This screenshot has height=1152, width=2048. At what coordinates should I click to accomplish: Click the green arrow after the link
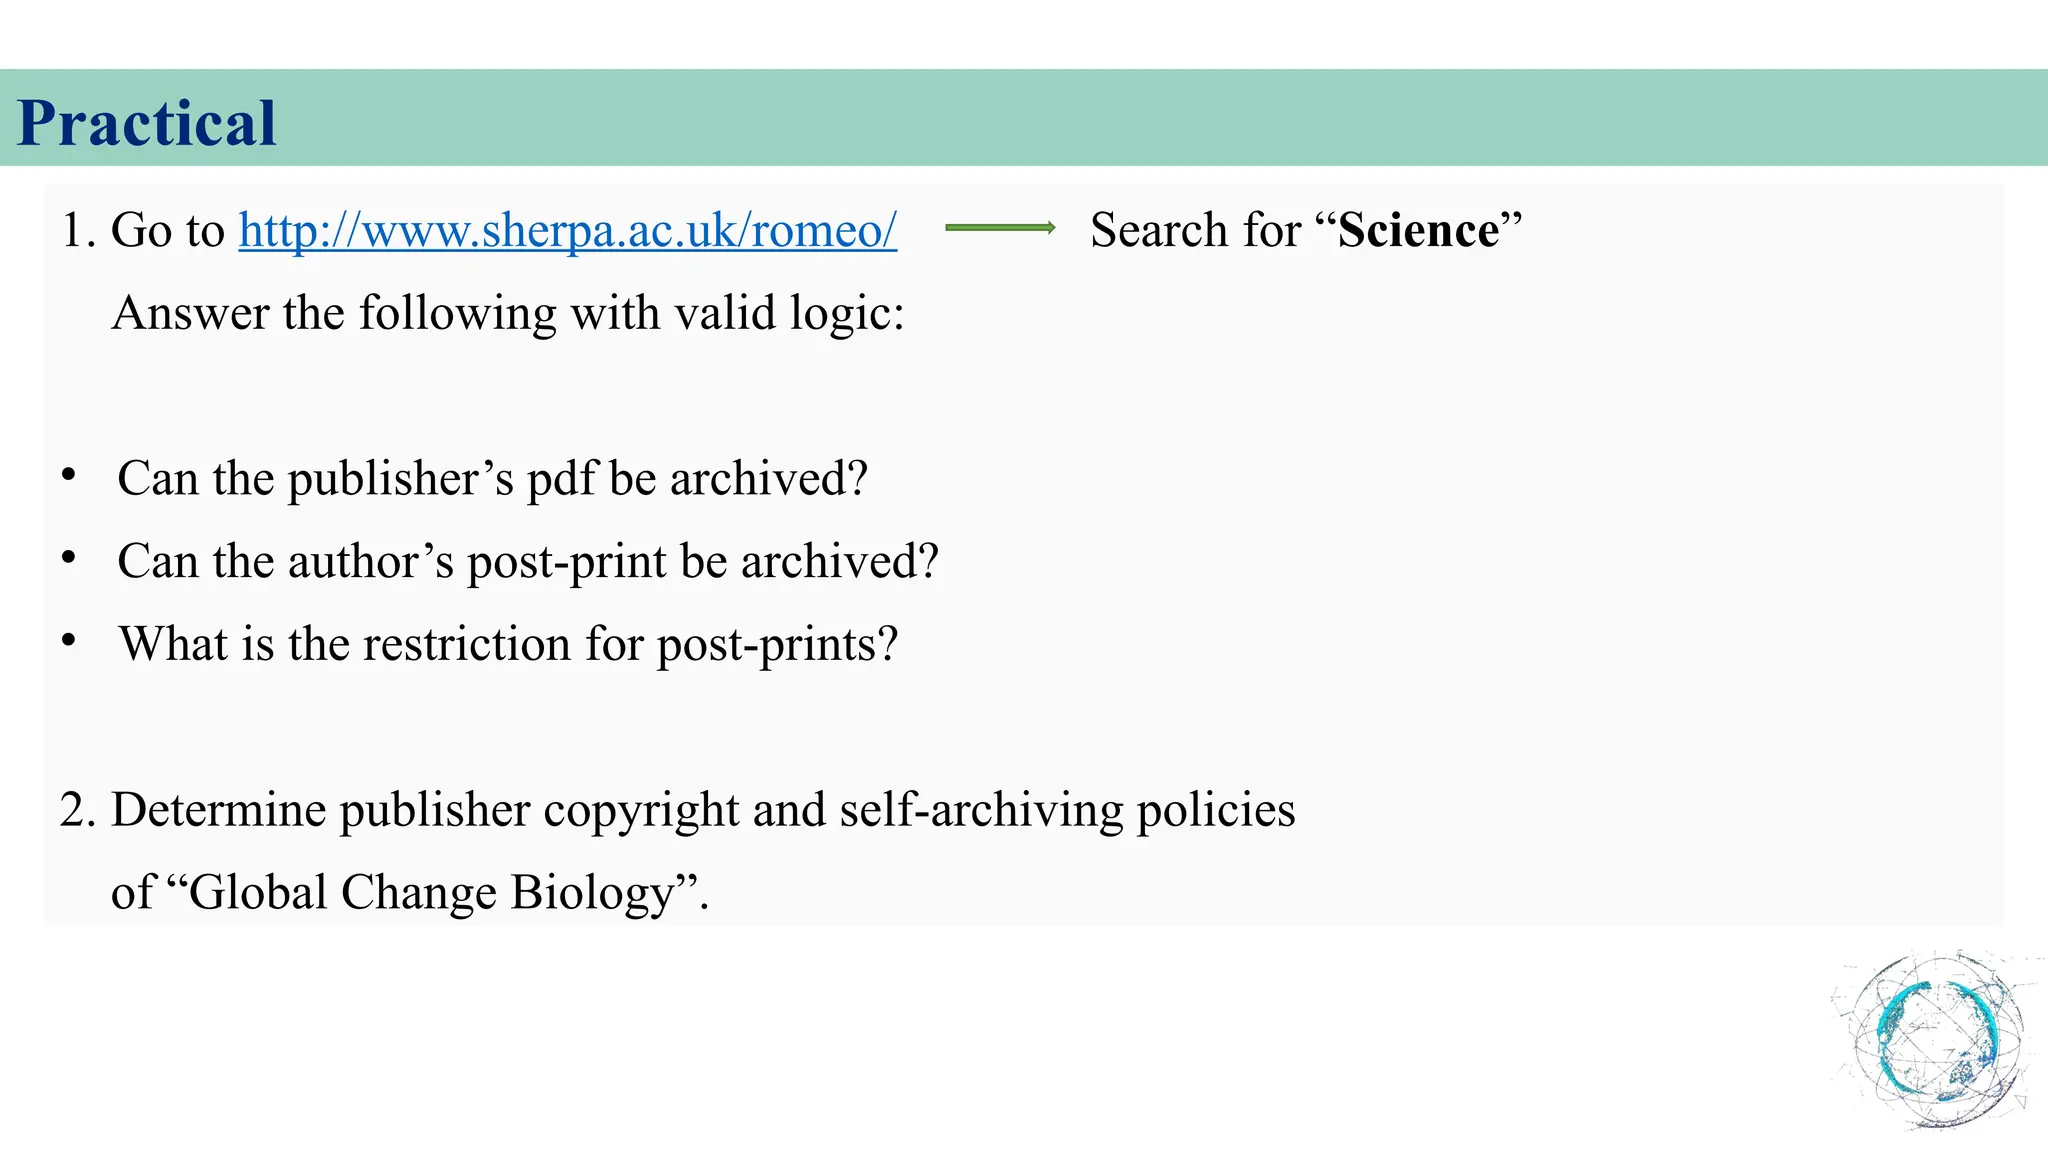1000,228
